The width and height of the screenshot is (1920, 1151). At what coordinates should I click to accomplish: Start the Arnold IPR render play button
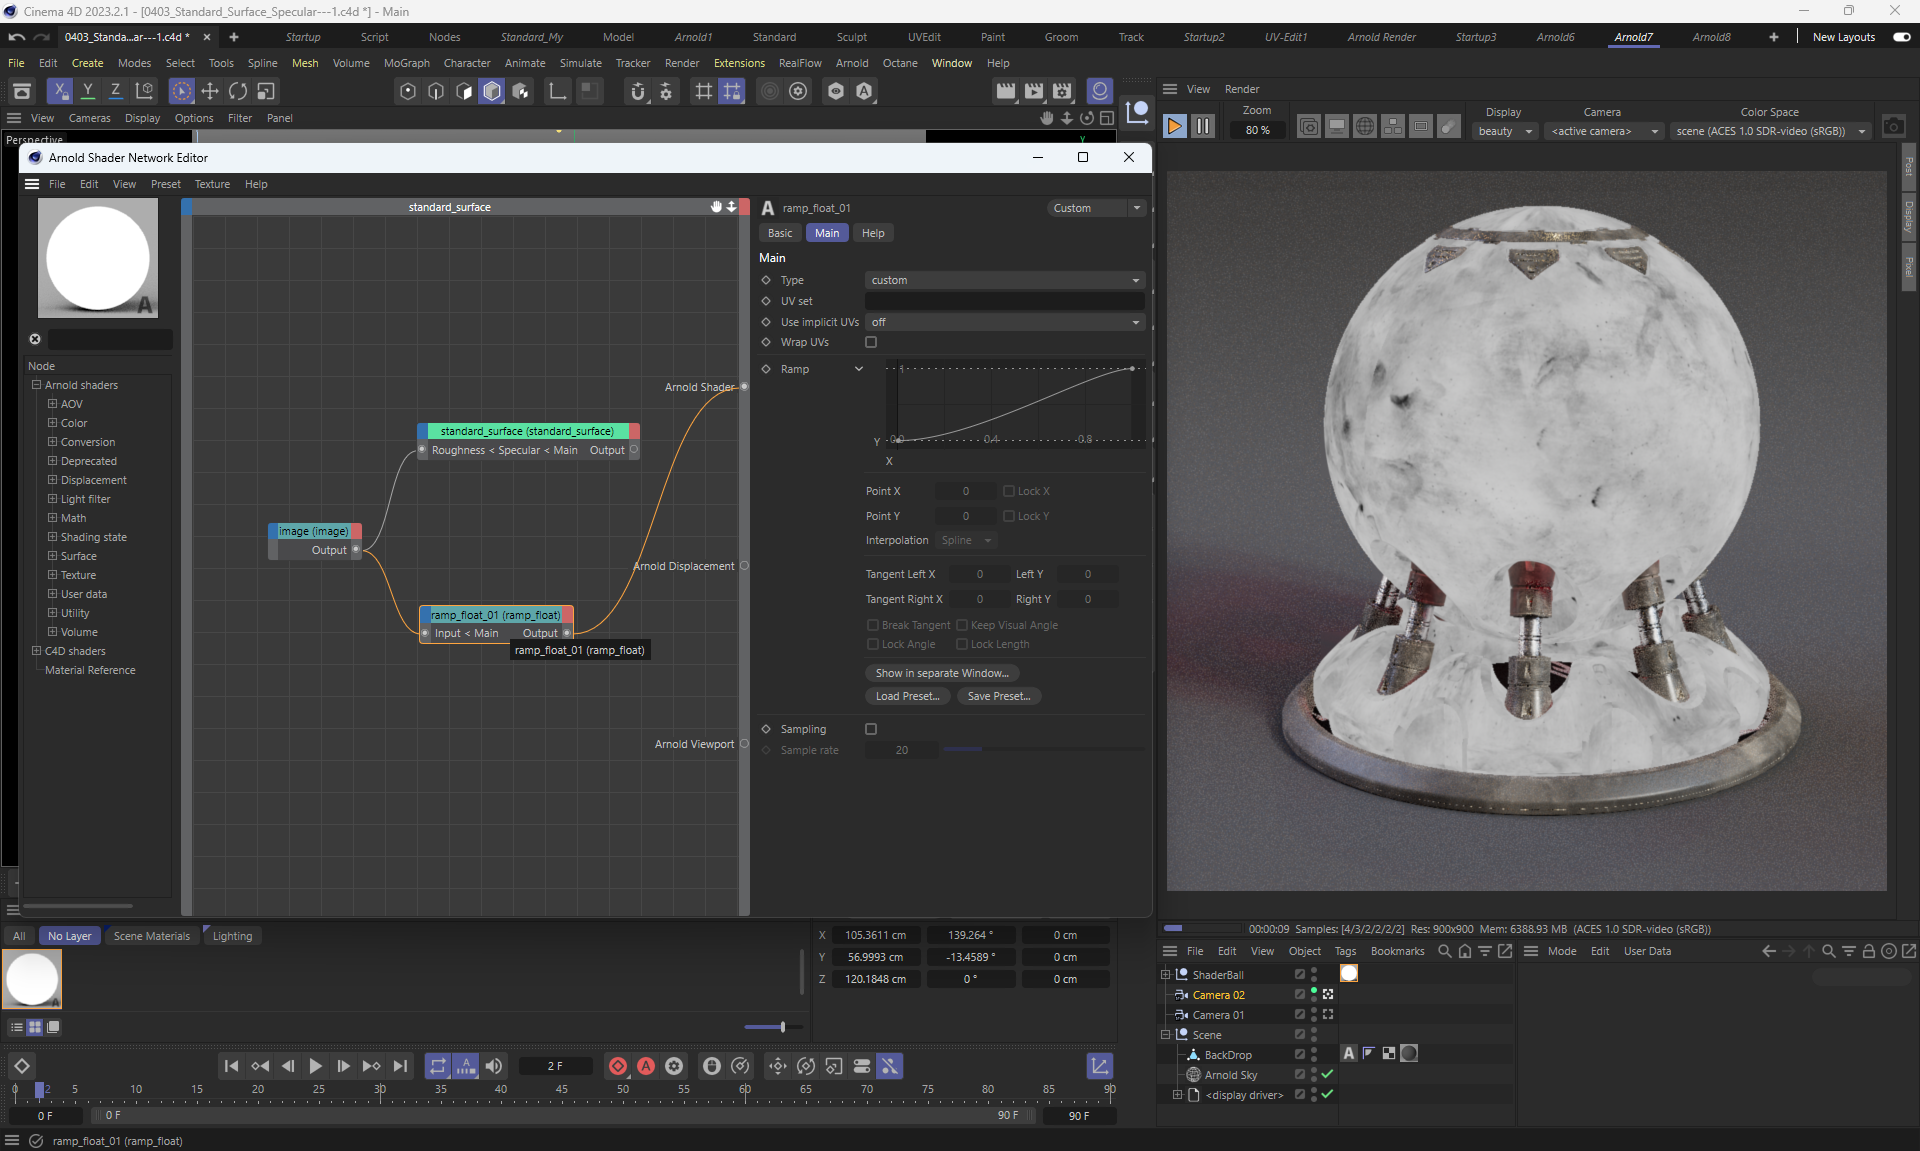click(x=1175, y=127)
